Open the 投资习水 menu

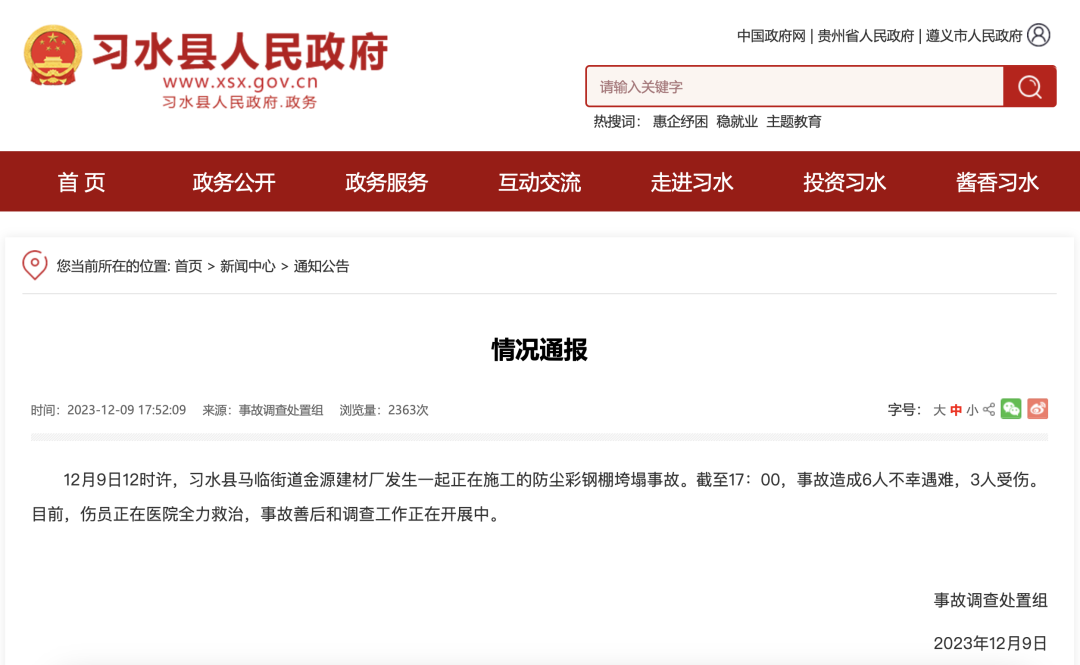coord(843,182)
